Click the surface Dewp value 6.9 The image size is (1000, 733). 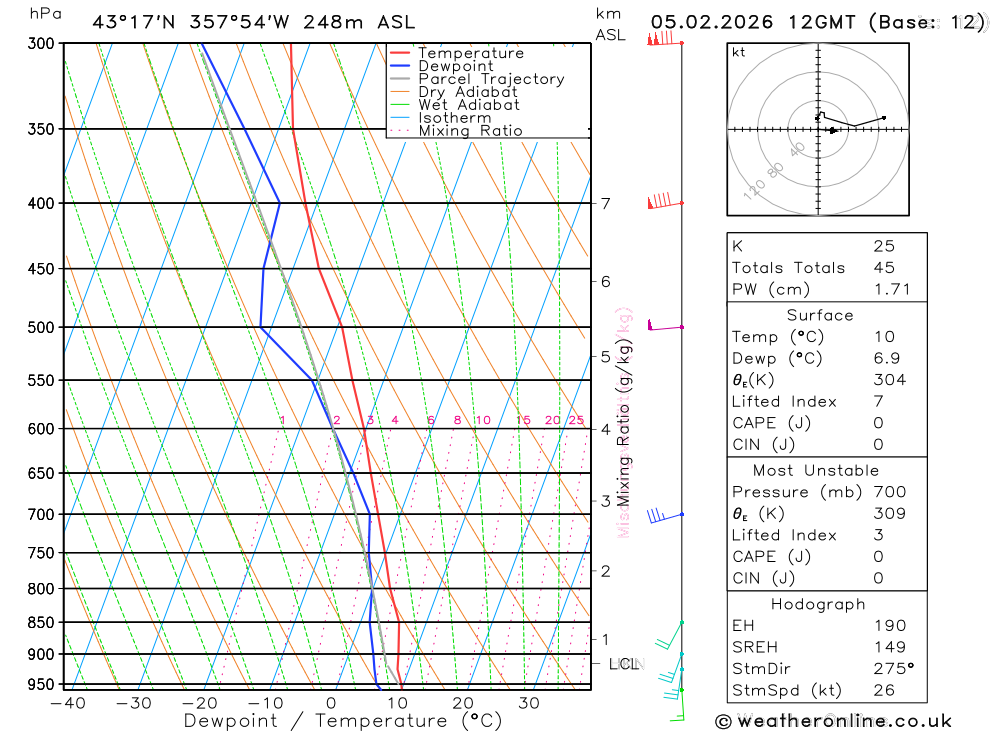(886, 359)
